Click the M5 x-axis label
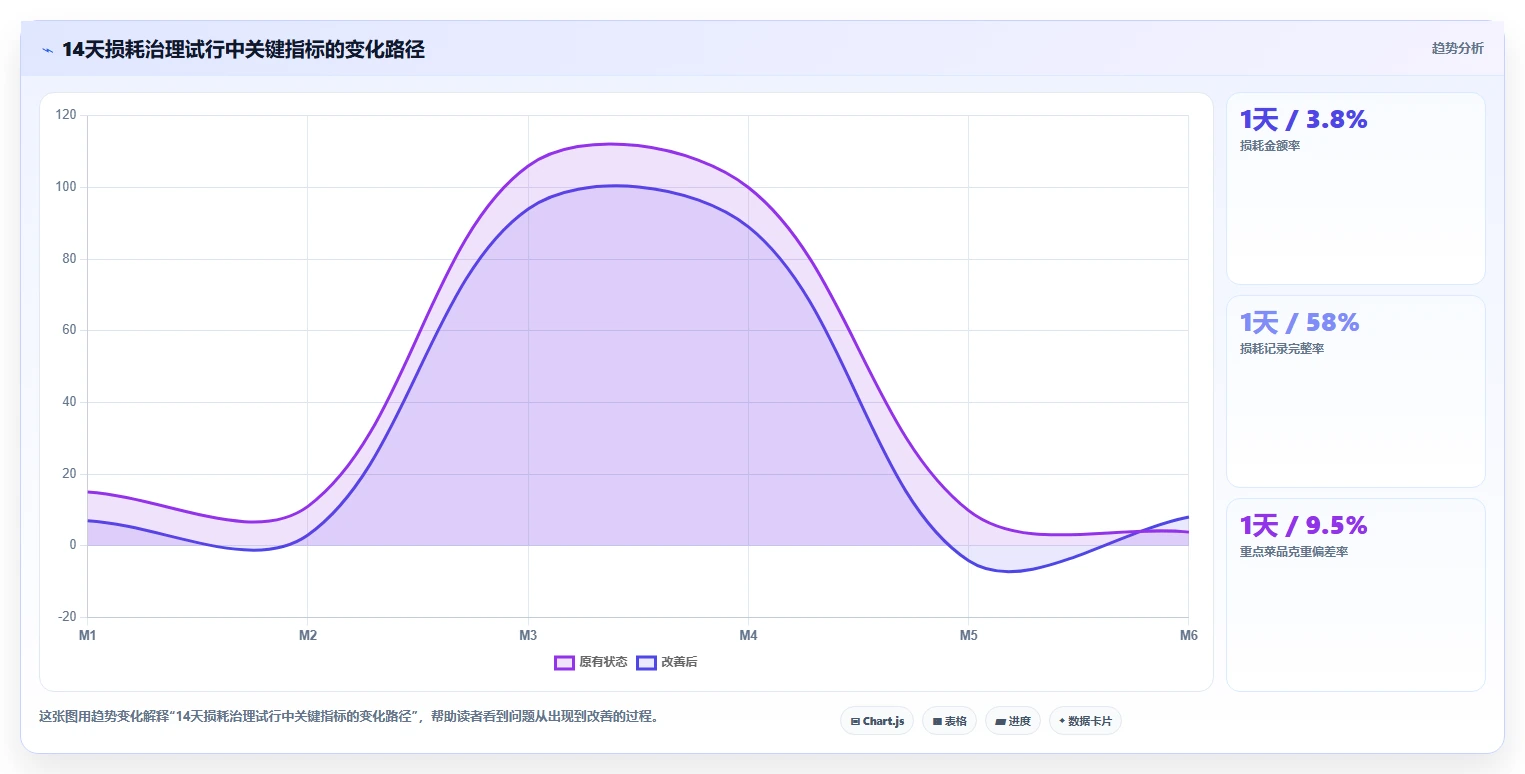This screenshot has width=1525, height=774. 968,636
